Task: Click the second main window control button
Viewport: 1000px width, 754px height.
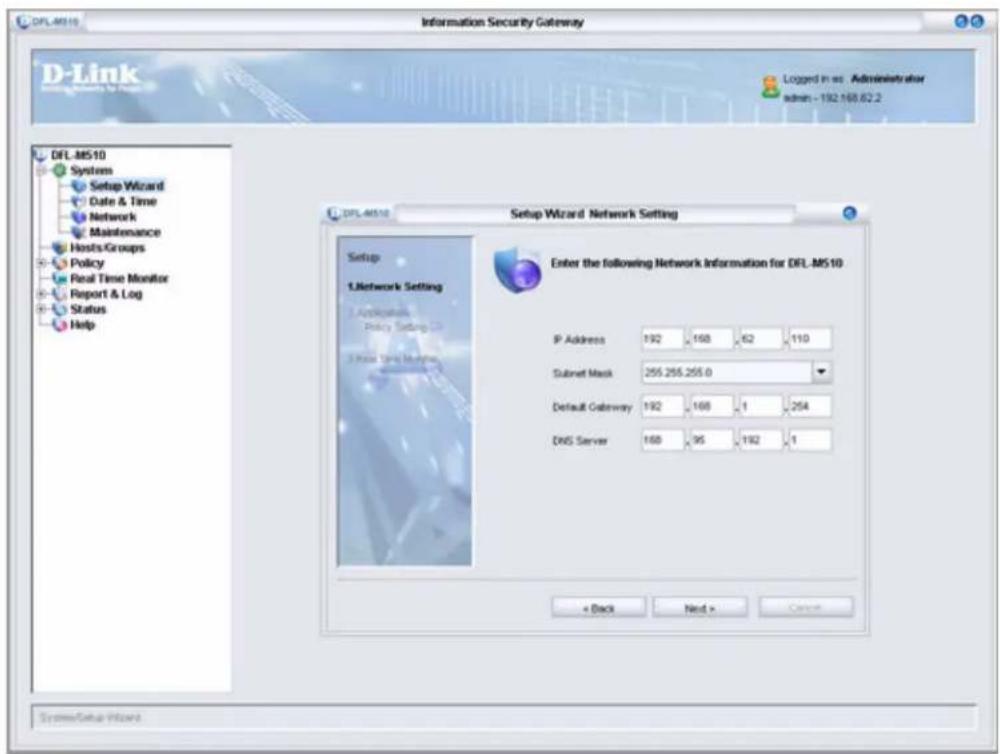Action: coord(976,22)
